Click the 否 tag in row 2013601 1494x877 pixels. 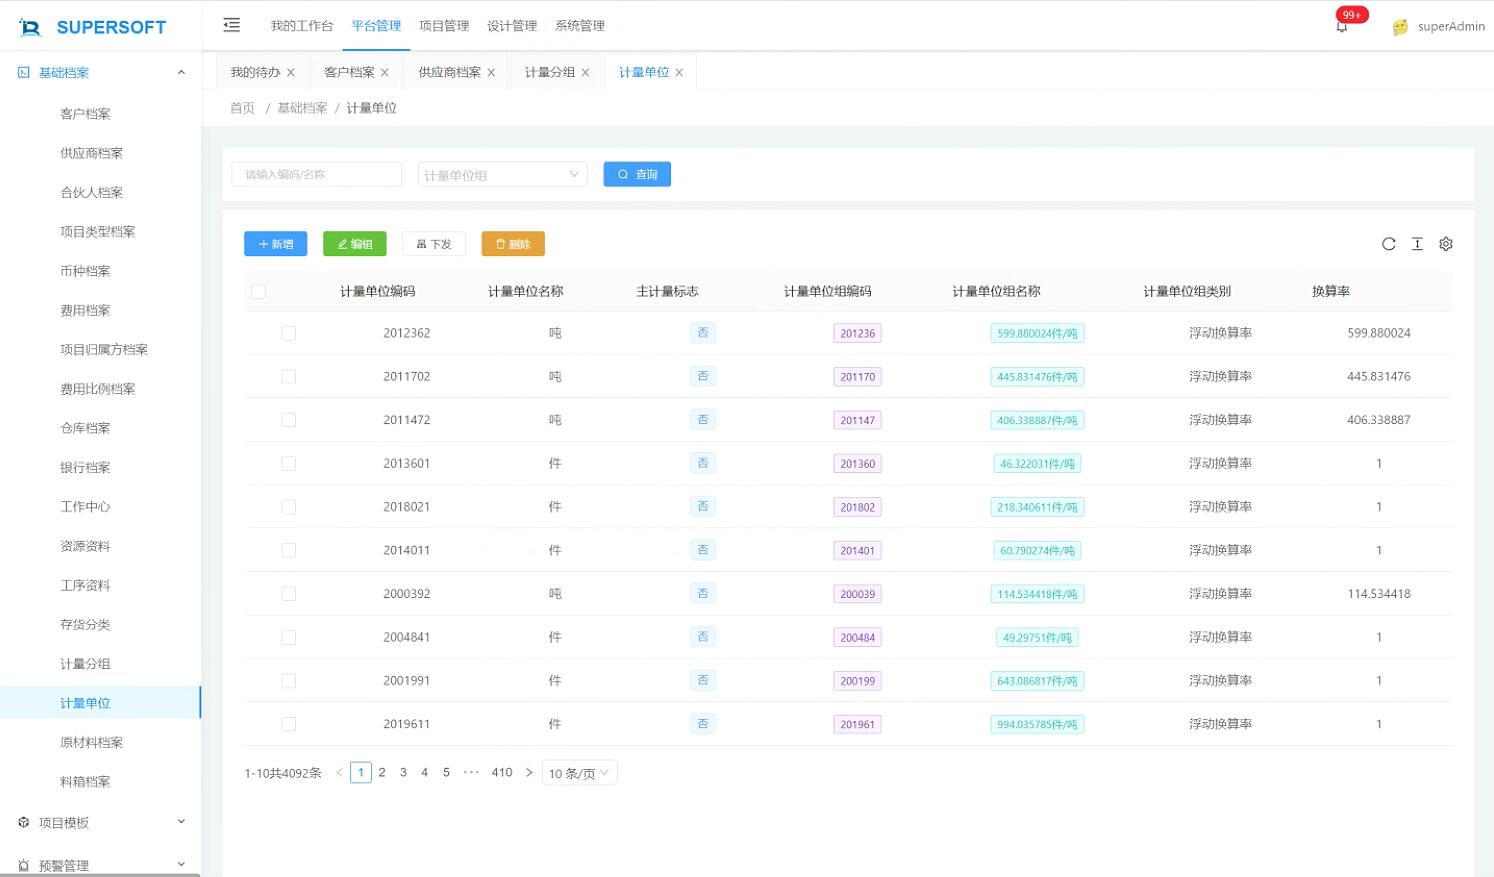pos(703,464)
